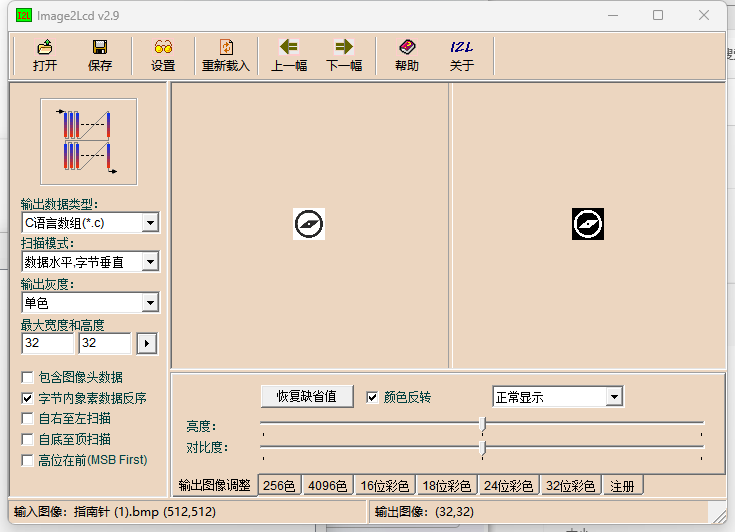Viewport: 735px width, 532px height.
Task: Maximize the Image2Lcd window
Action: tap(658, 15)
